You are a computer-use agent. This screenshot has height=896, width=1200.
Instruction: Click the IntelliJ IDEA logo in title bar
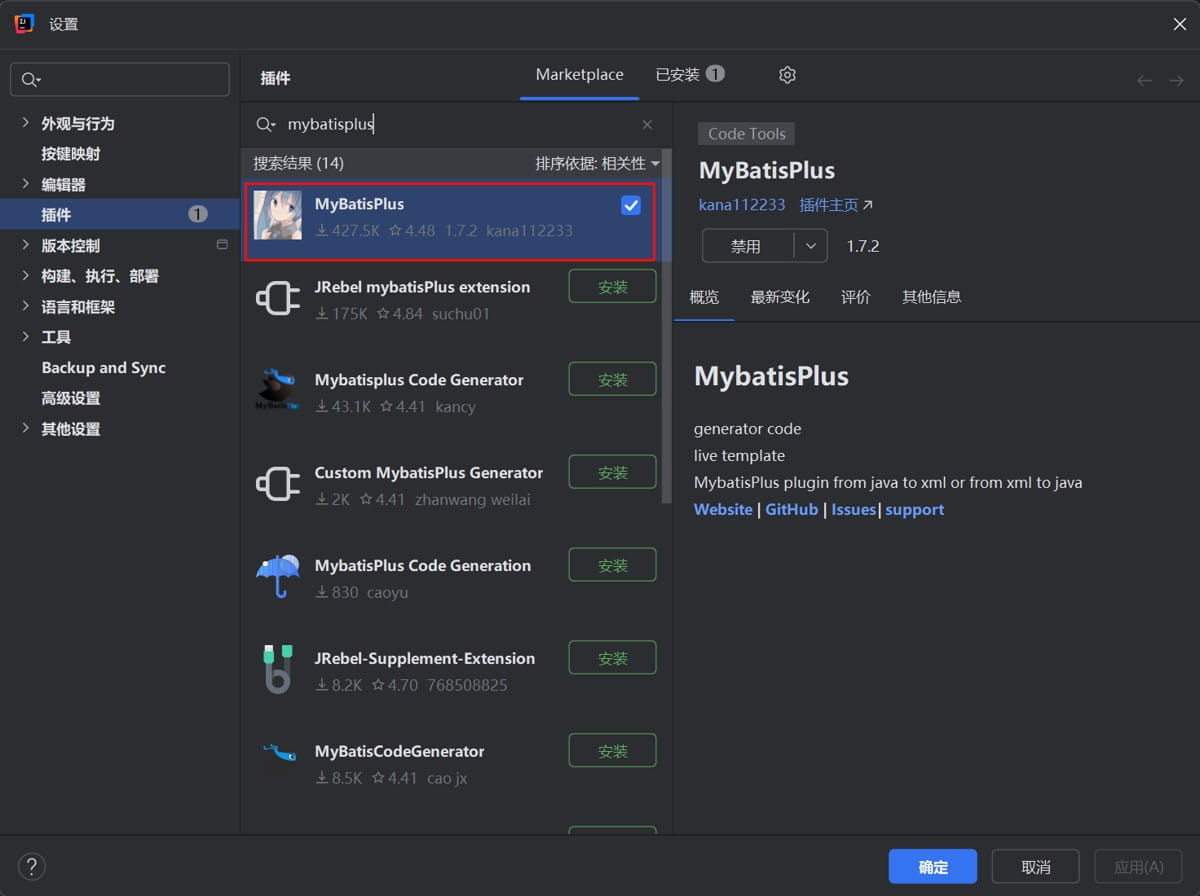coord(24,24)
